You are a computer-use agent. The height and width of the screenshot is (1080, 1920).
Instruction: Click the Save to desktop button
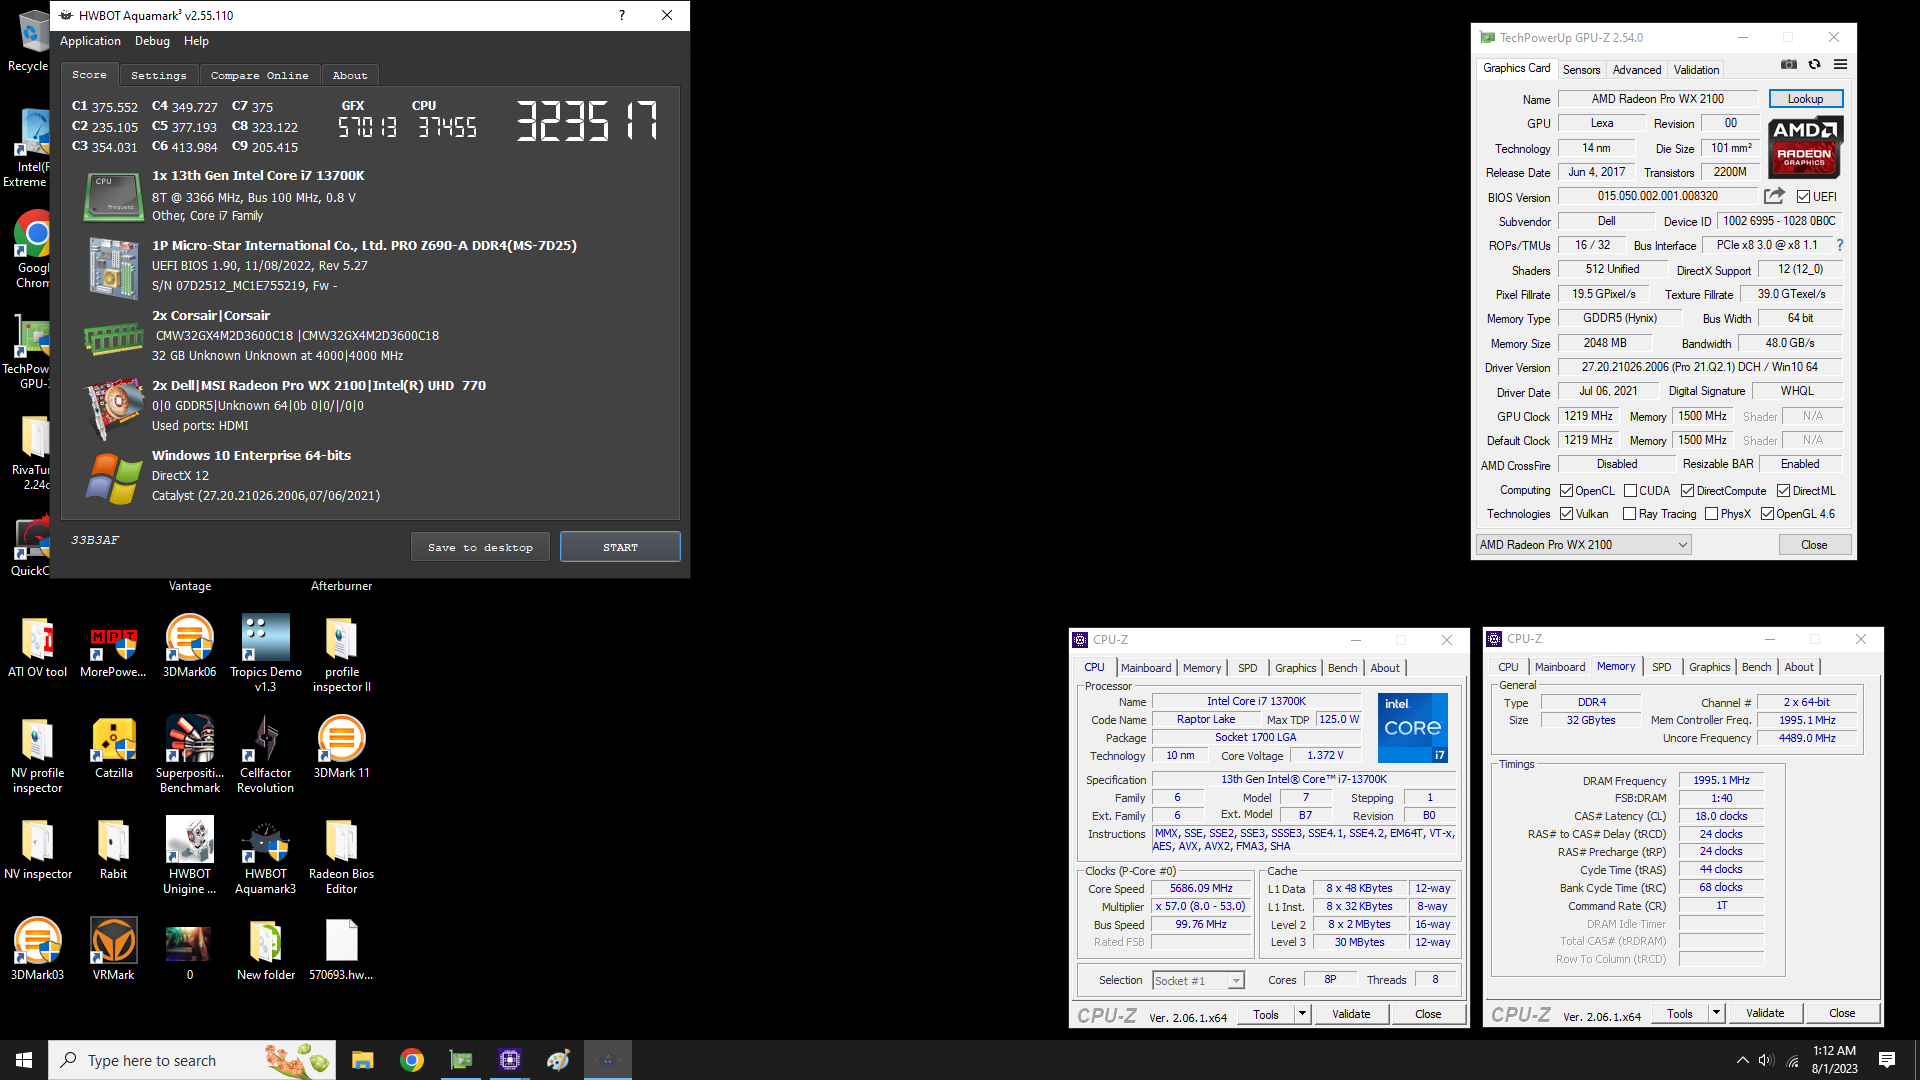tap(480, 547)
